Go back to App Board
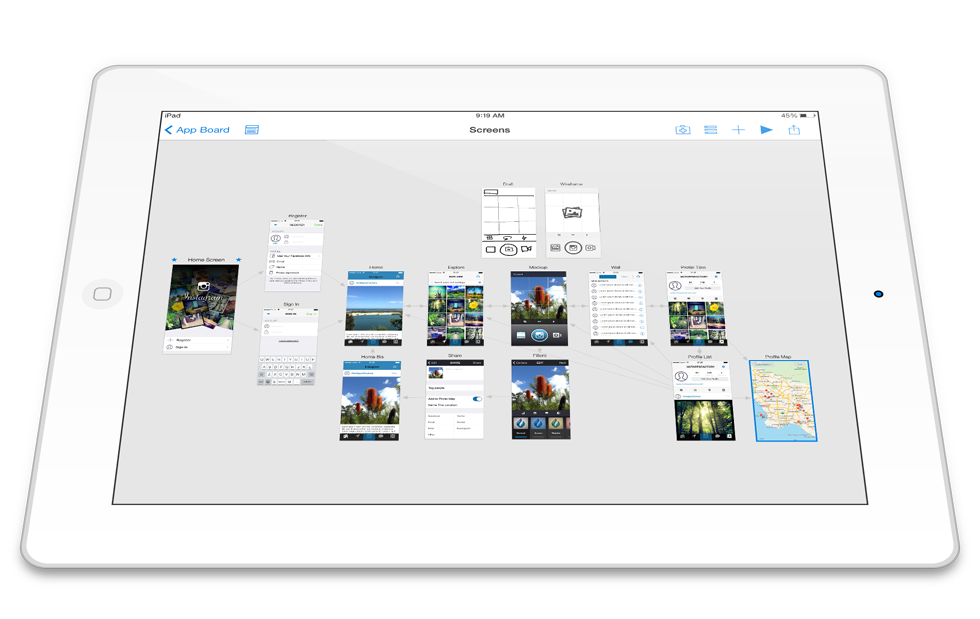This screenshot has height=619, width=980. (x=198, y=130)
